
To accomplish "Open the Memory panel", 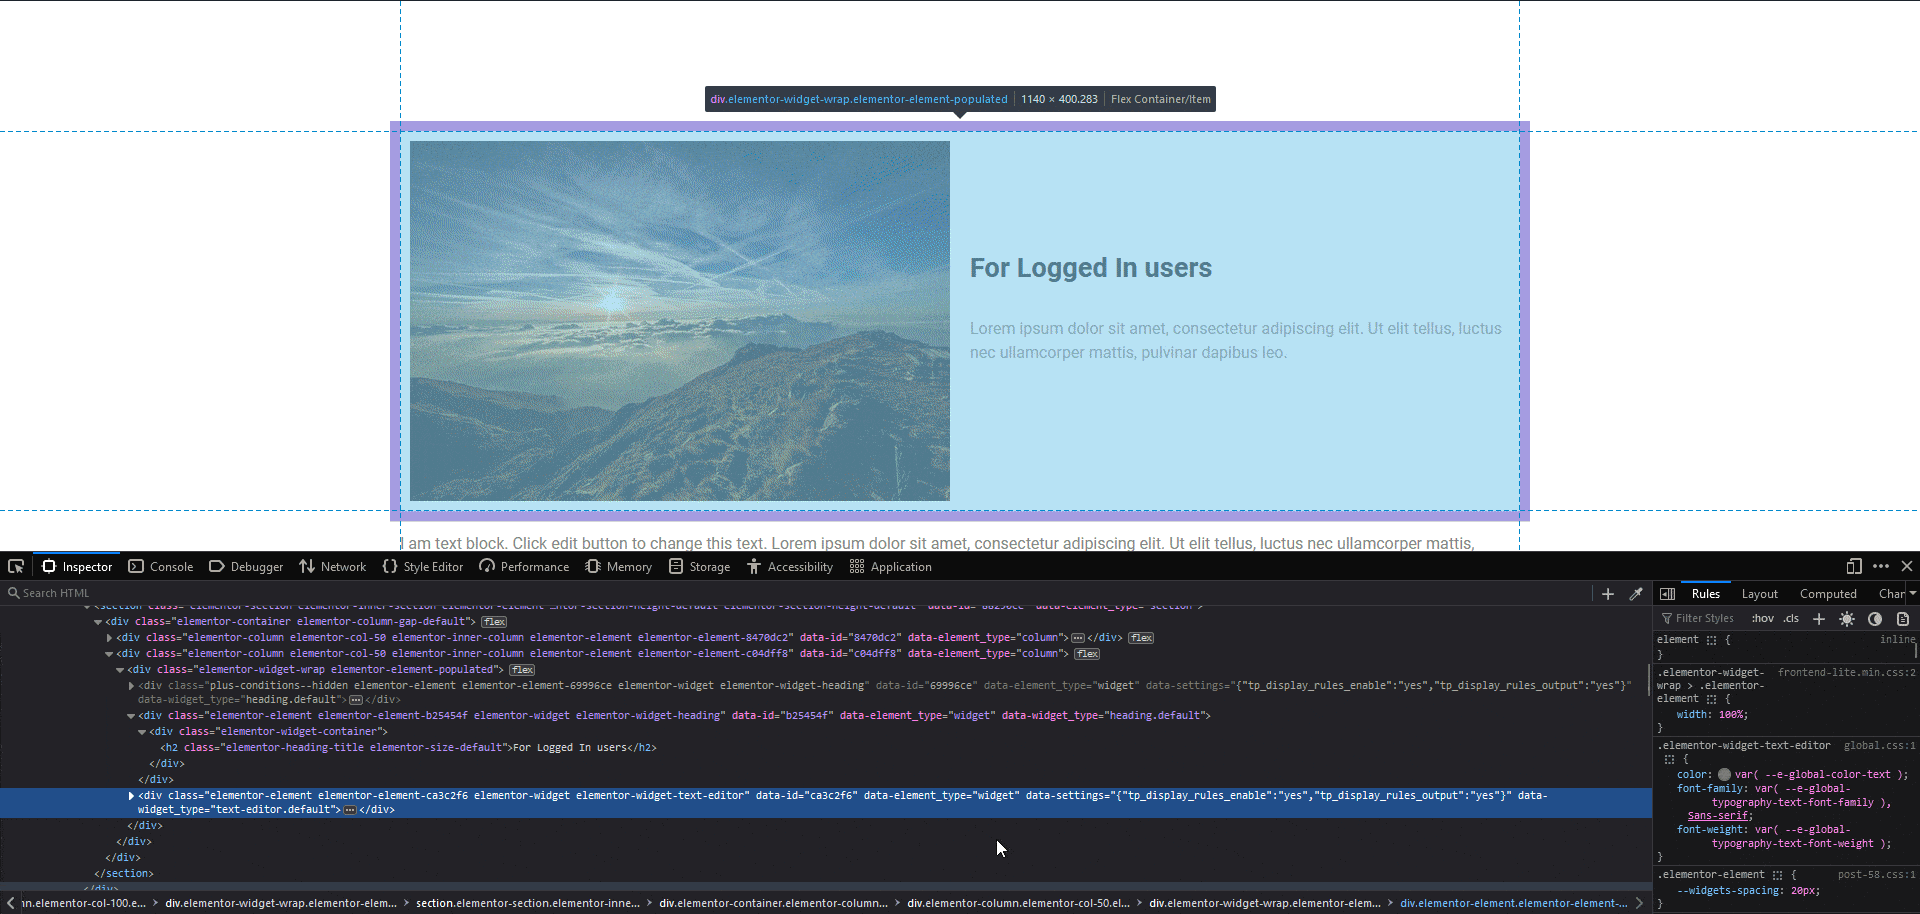I will pos(619,567).
